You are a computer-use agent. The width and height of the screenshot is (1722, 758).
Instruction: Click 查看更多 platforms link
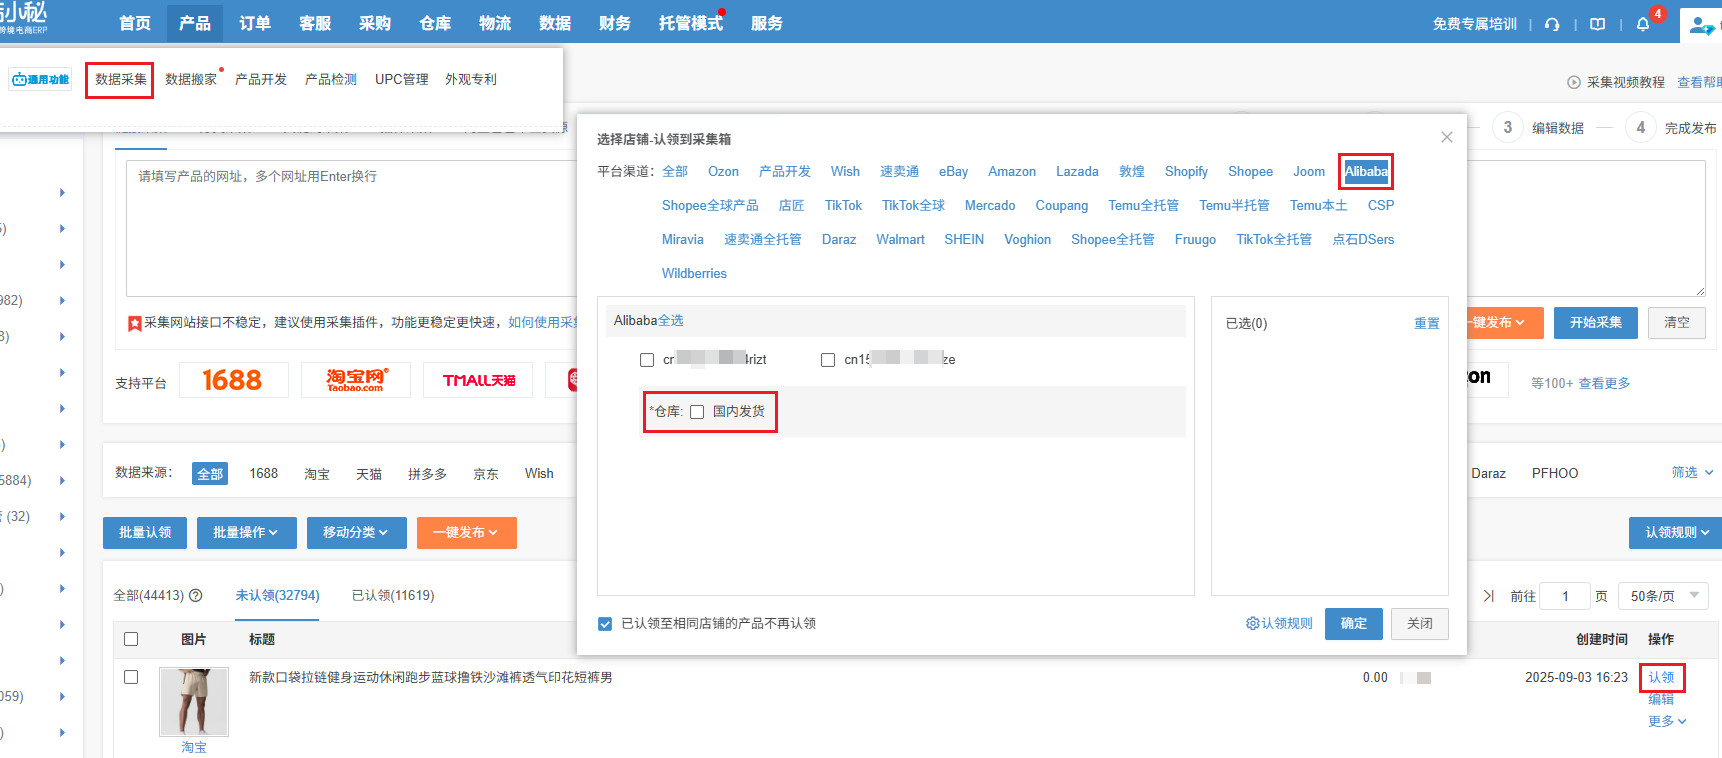(x=1604, y=383)
